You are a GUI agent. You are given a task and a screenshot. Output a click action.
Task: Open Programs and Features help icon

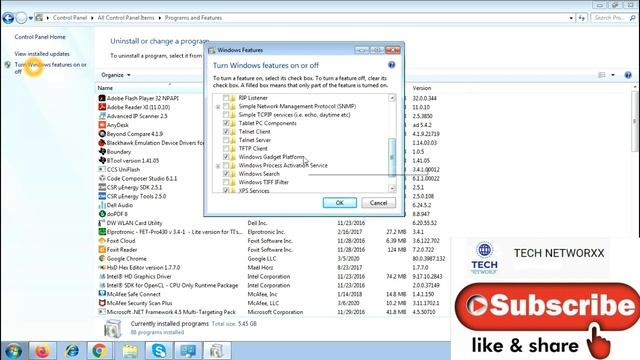(x=628, y=75)
